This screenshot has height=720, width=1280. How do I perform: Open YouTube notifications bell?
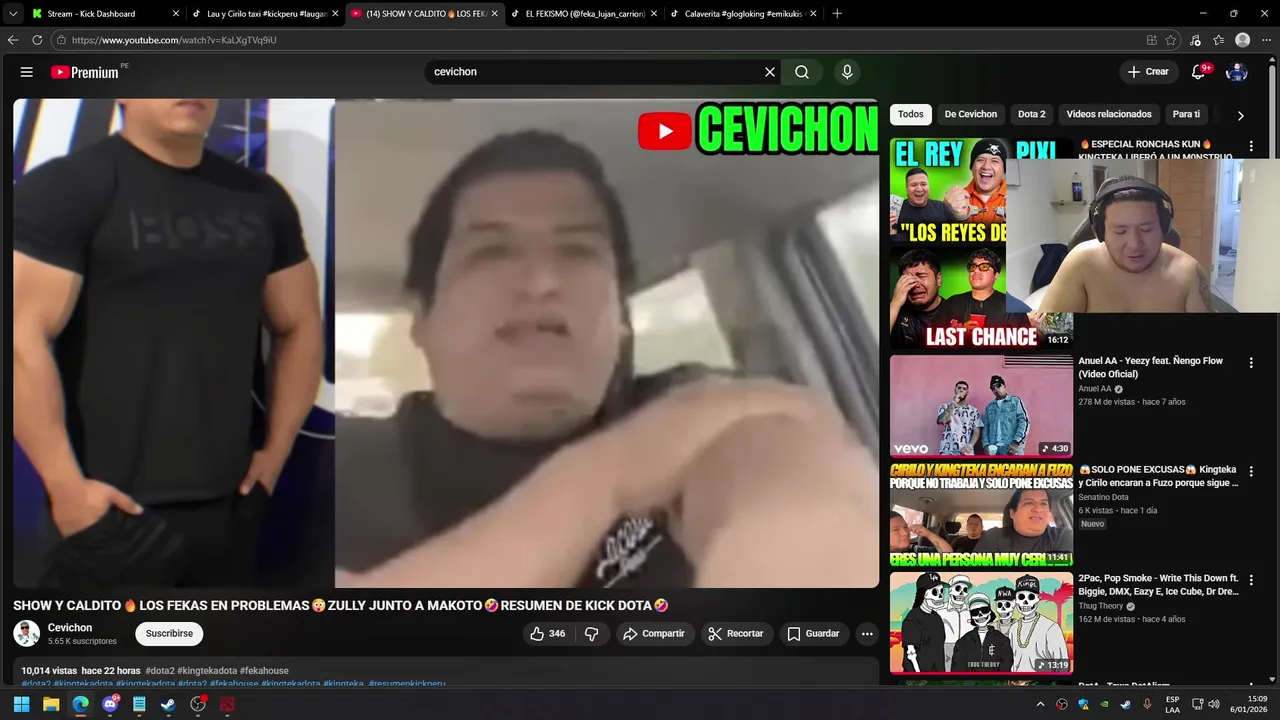[1198, 72]
